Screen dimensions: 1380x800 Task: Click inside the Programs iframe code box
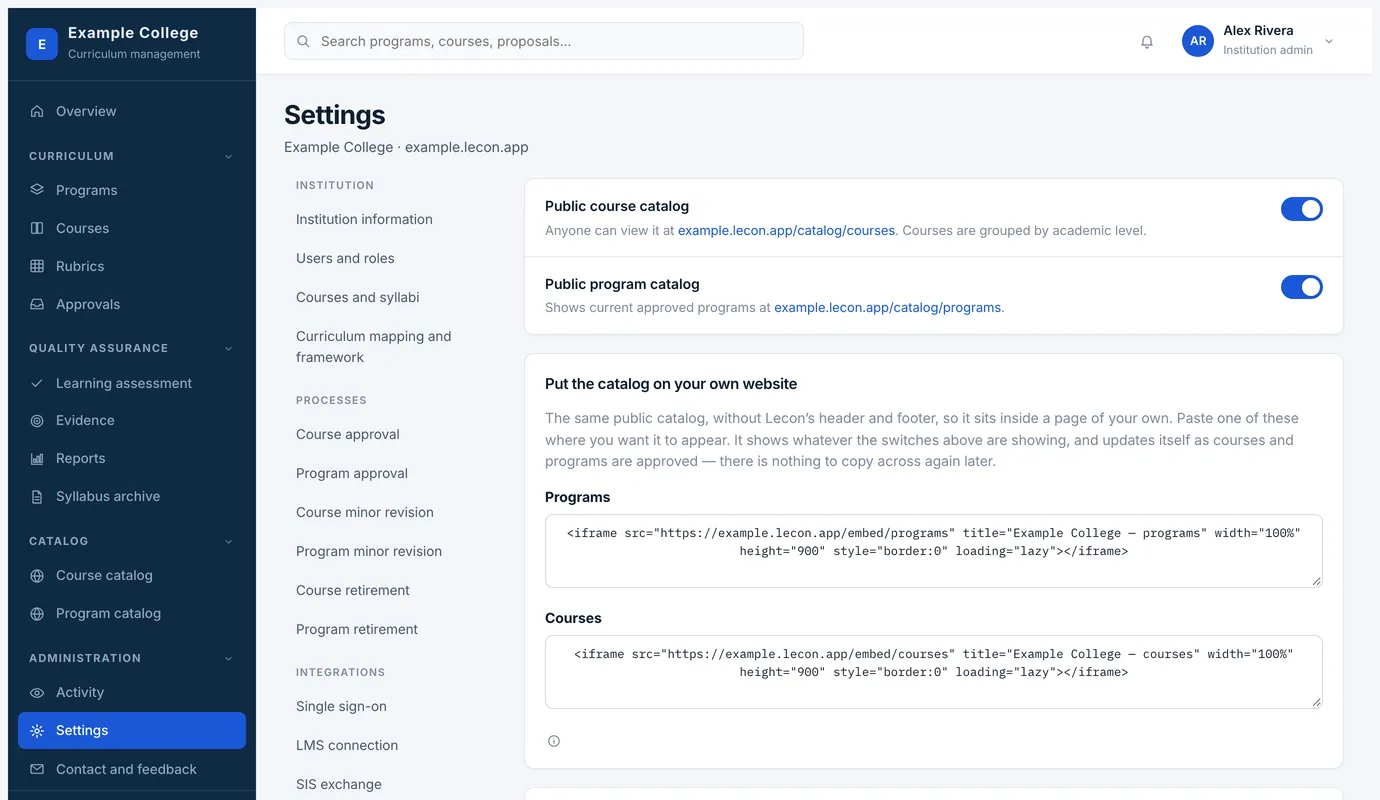pos(934,551)
